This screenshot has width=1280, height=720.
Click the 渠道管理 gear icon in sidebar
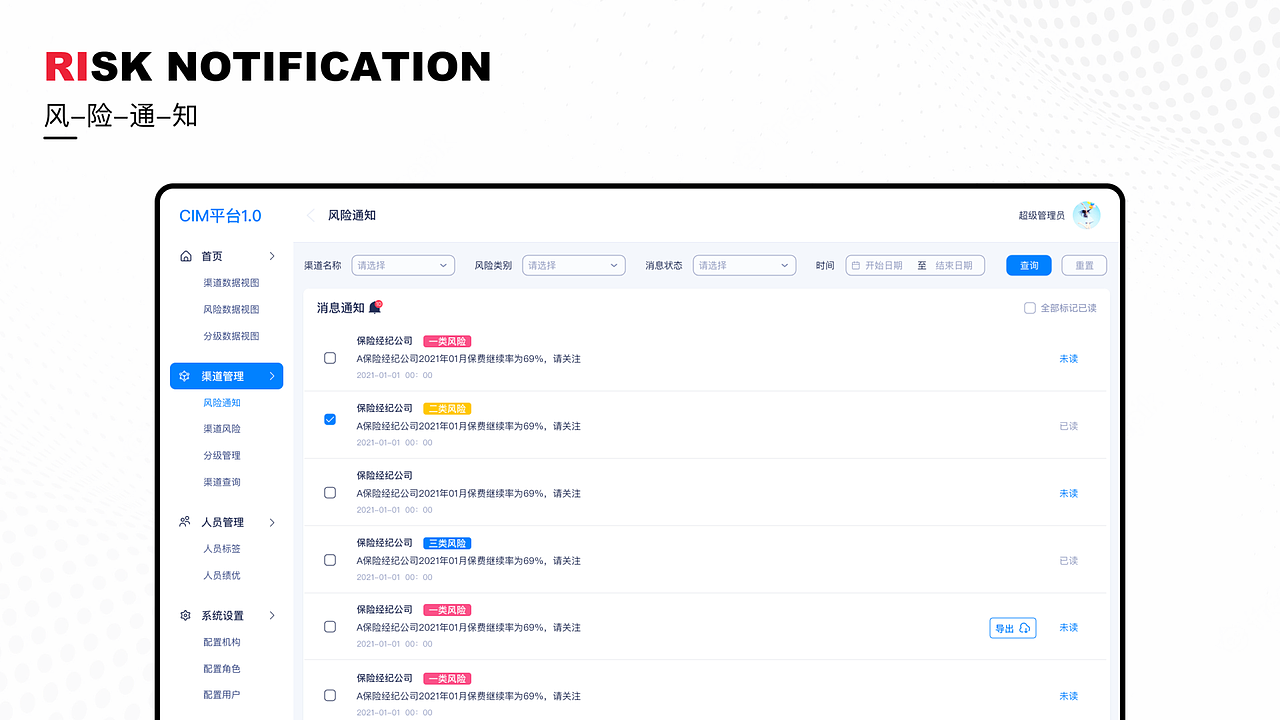(185, 376)
